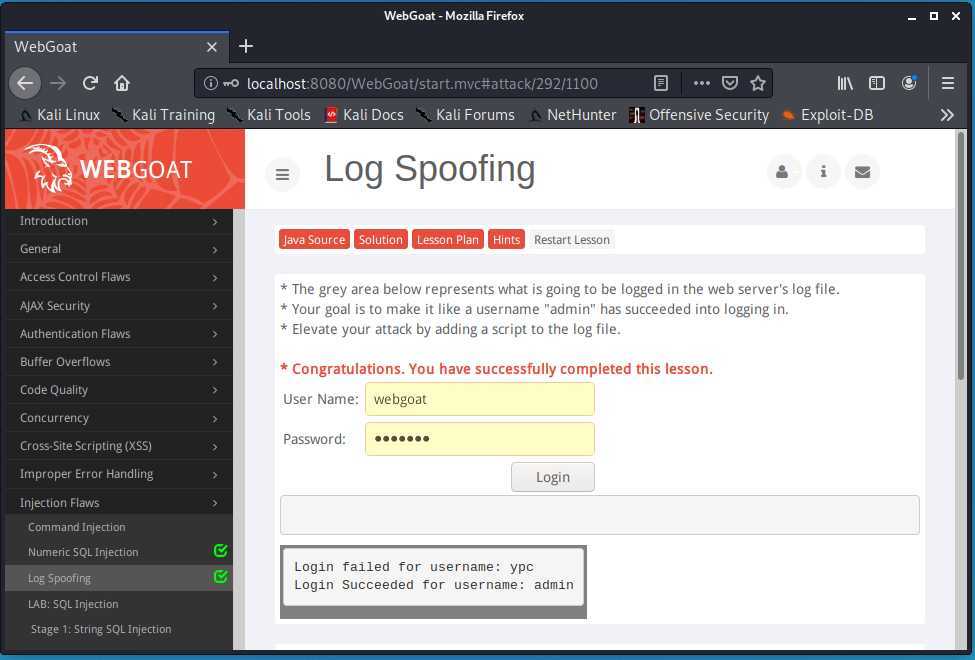The image size is (975, 660).
Task: Show more bookmarks chevron
Action: tap(947, 115)
